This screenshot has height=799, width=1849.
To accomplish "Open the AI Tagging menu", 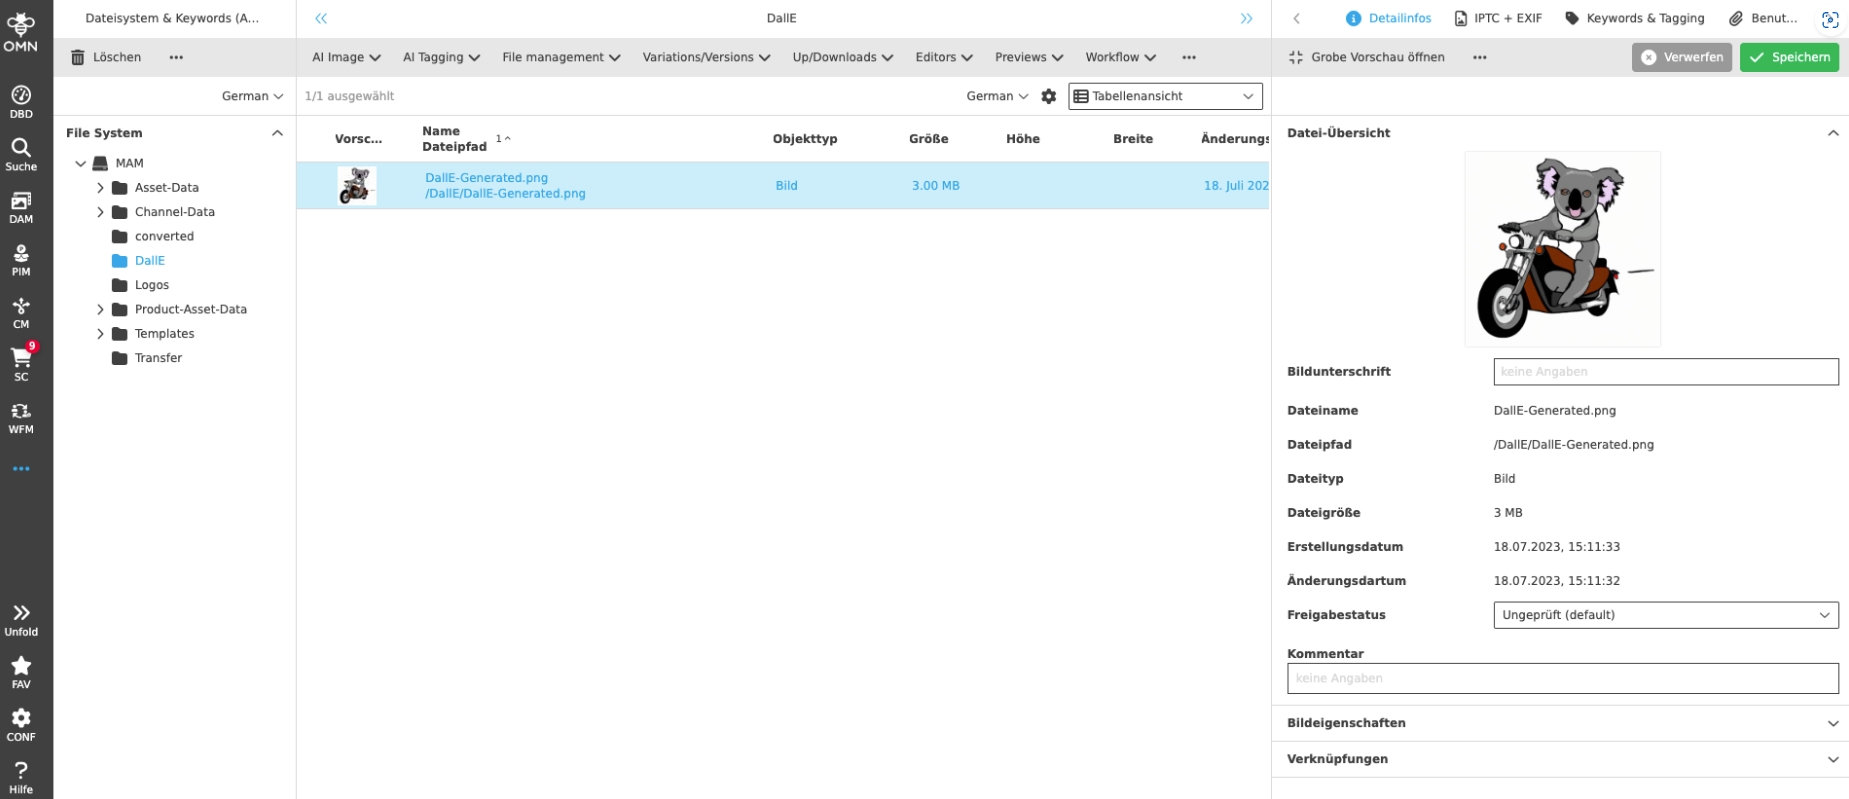I will (x=441, y=58).
